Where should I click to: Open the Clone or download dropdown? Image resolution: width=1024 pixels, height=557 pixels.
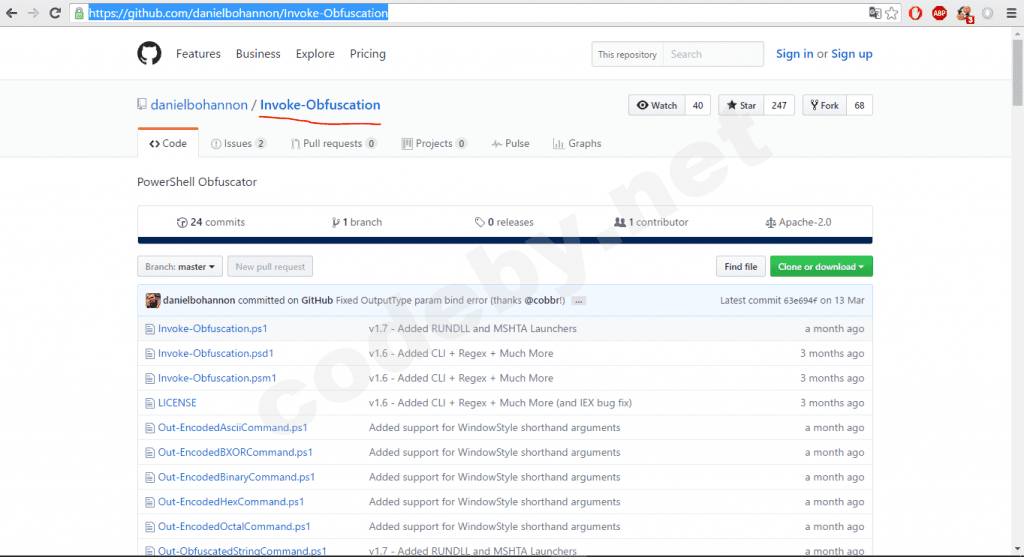[821, 266]
